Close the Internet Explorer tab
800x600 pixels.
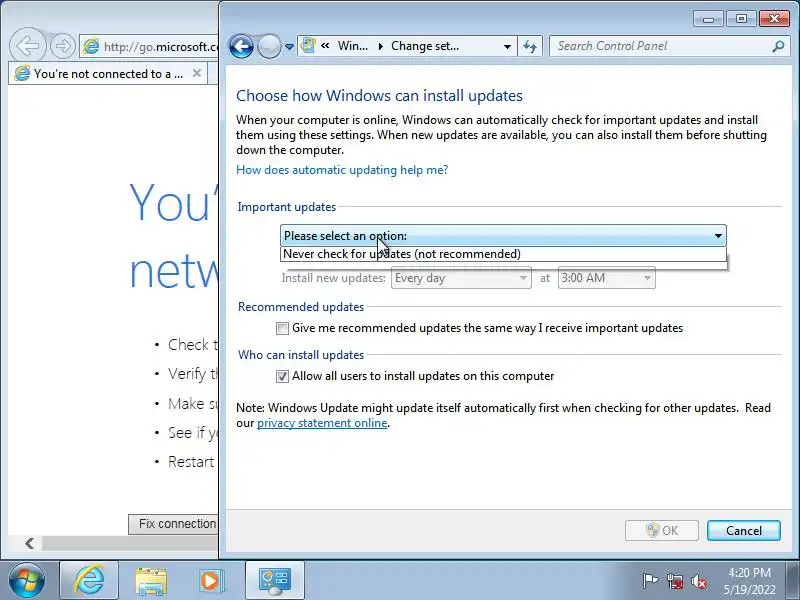(196, 73)
